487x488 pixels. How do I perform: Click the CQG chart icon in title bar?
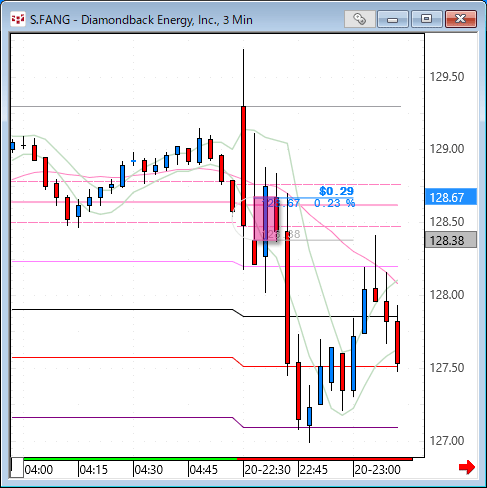(18, 19)
